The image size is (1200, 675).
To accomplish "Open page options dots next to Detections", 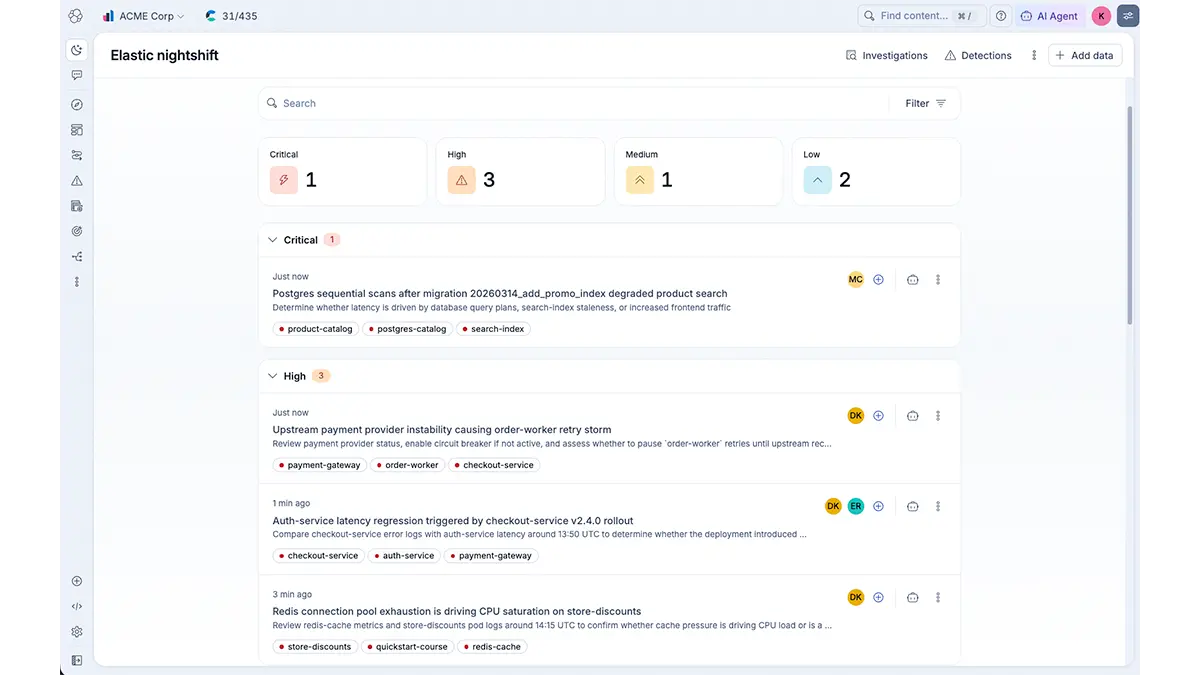I will [x=1034, y=56].
